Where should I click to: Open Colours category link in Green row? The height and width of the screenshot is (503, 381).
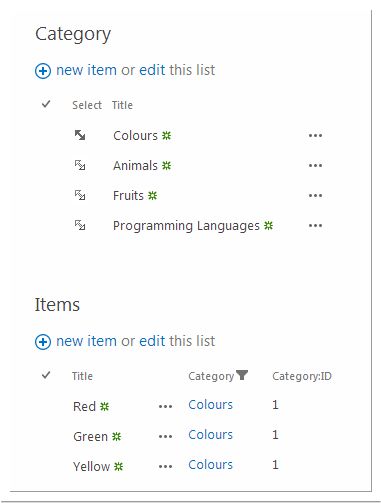(210, 435)
